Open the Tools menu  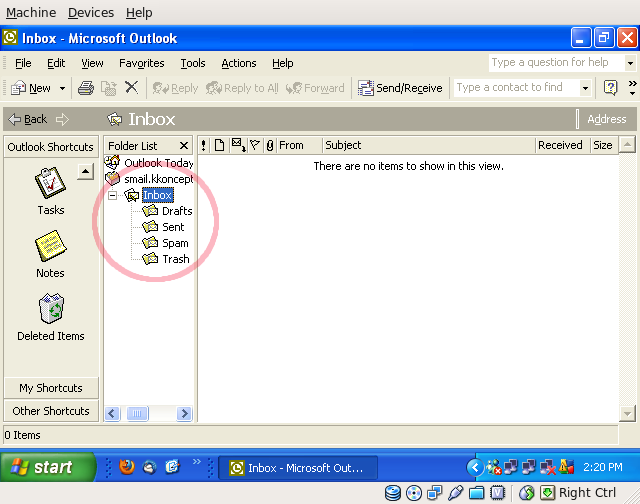[193, 63]
